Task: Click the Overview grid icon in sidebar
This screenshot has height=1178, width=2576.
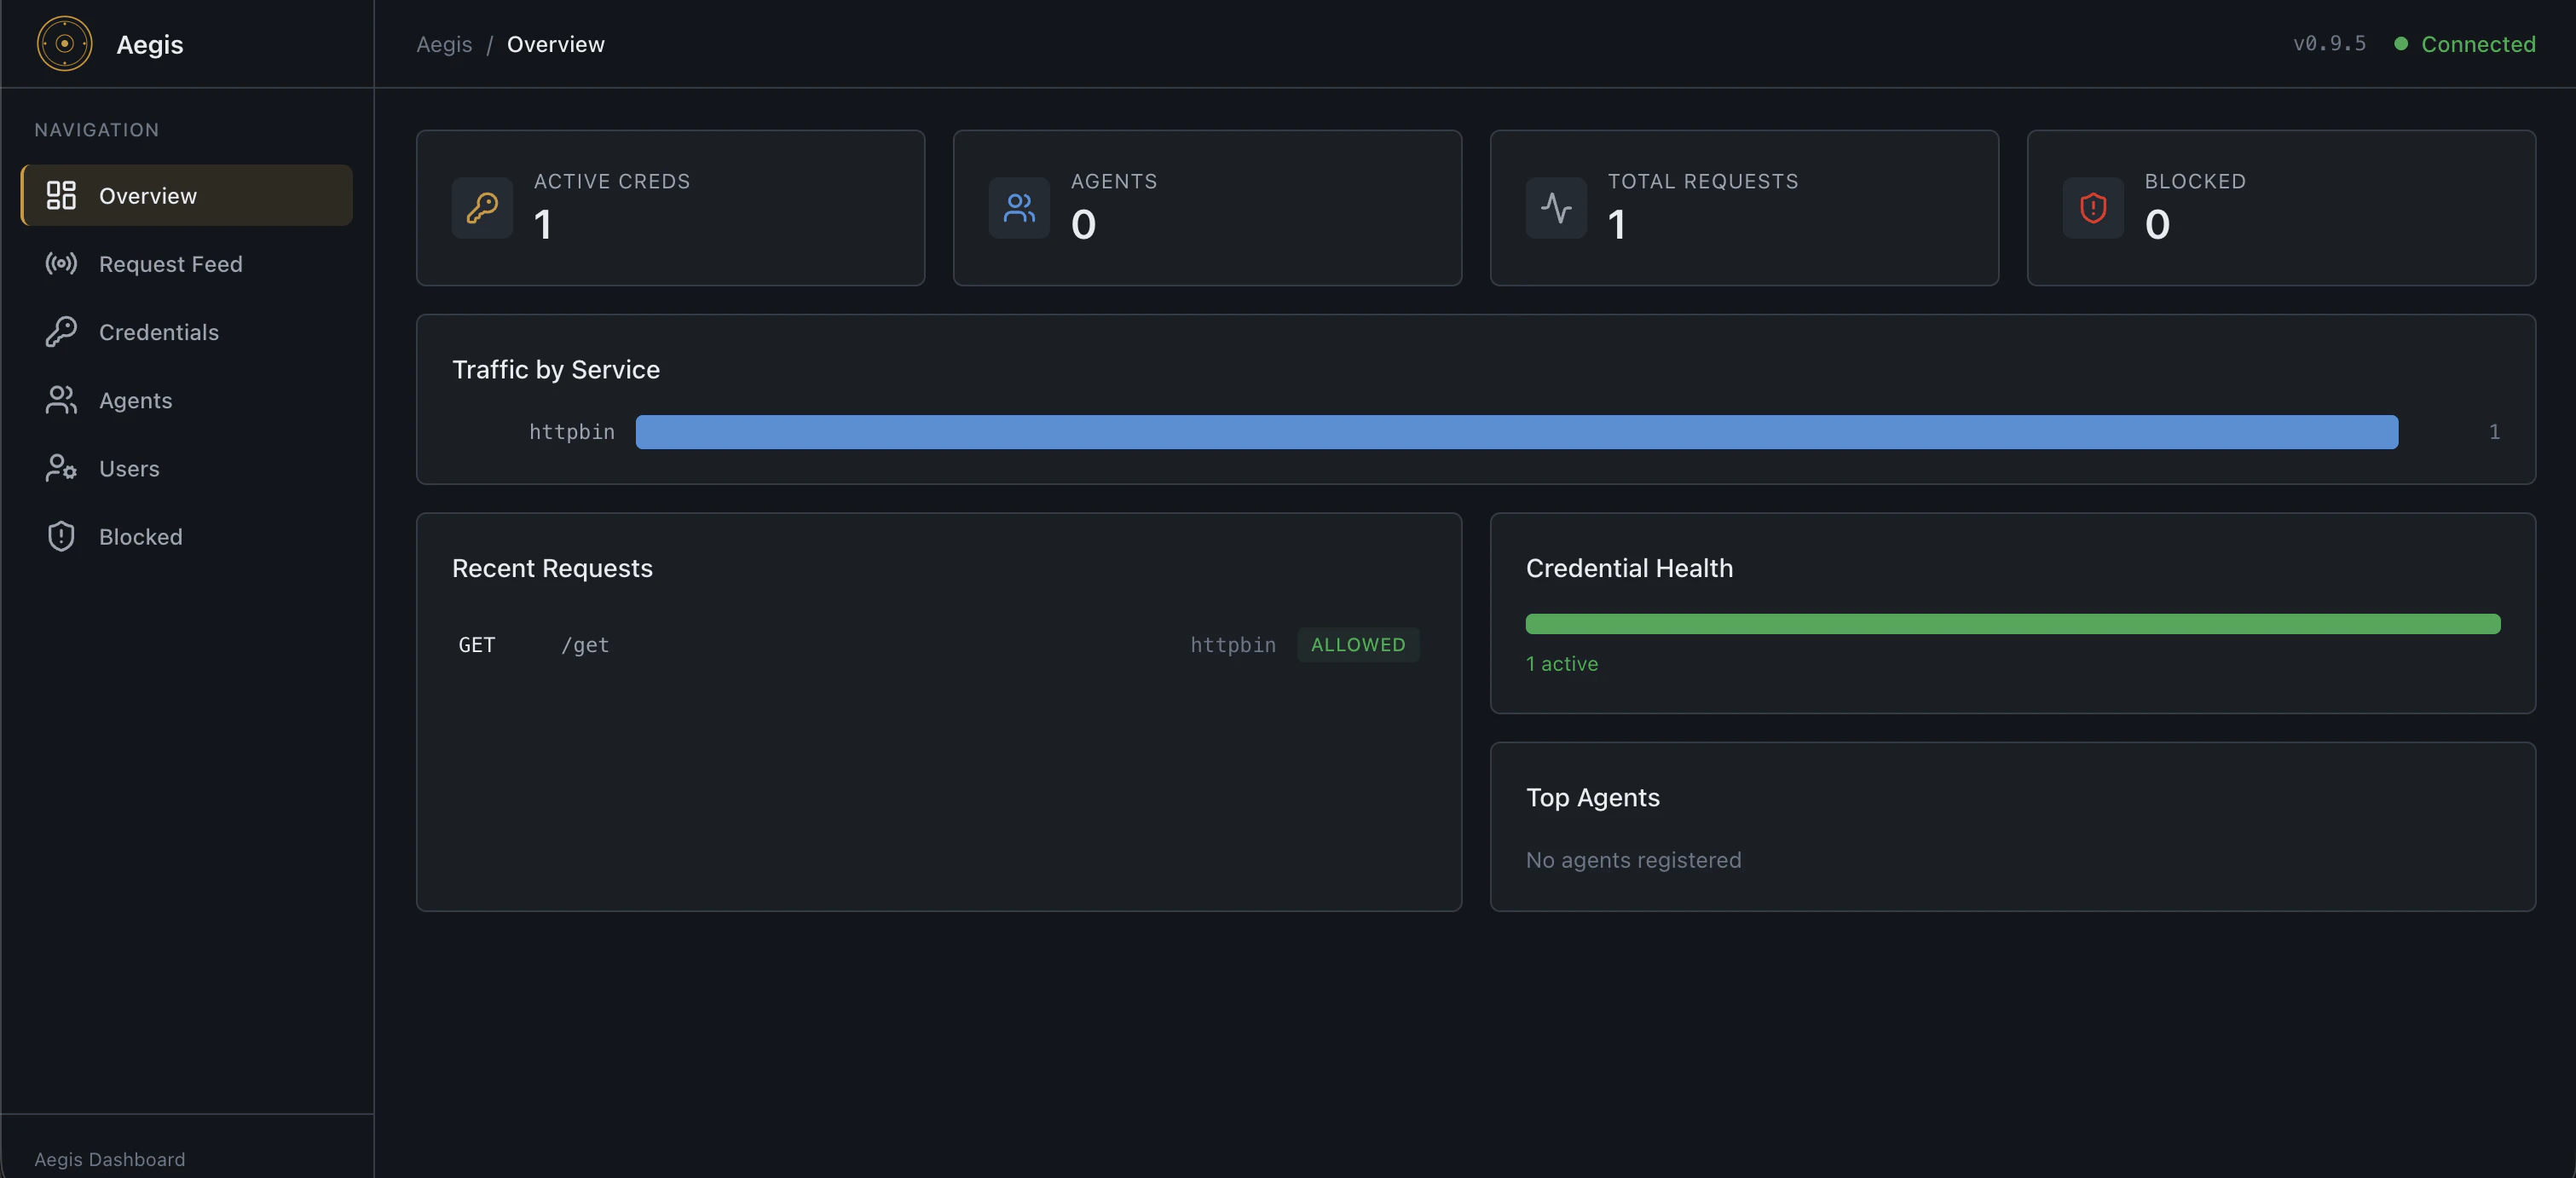Action: click(61, 195)
